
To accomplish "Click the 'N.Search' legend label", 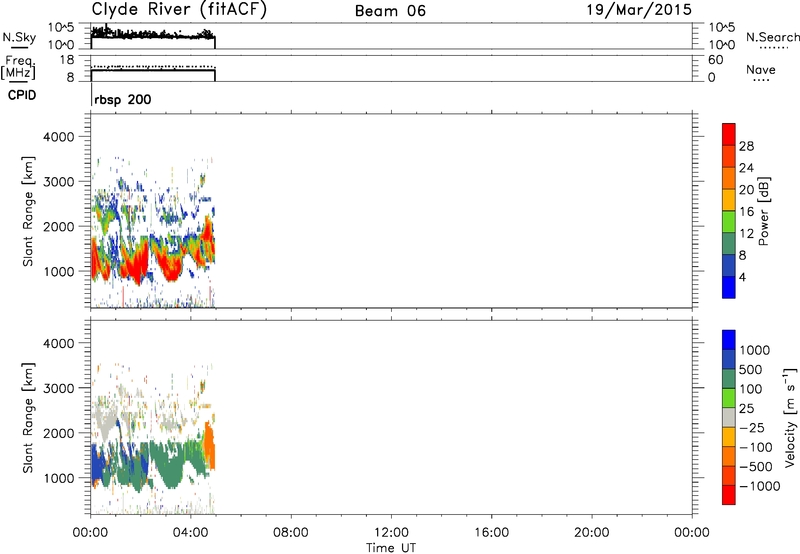I will tap(772, 37).
